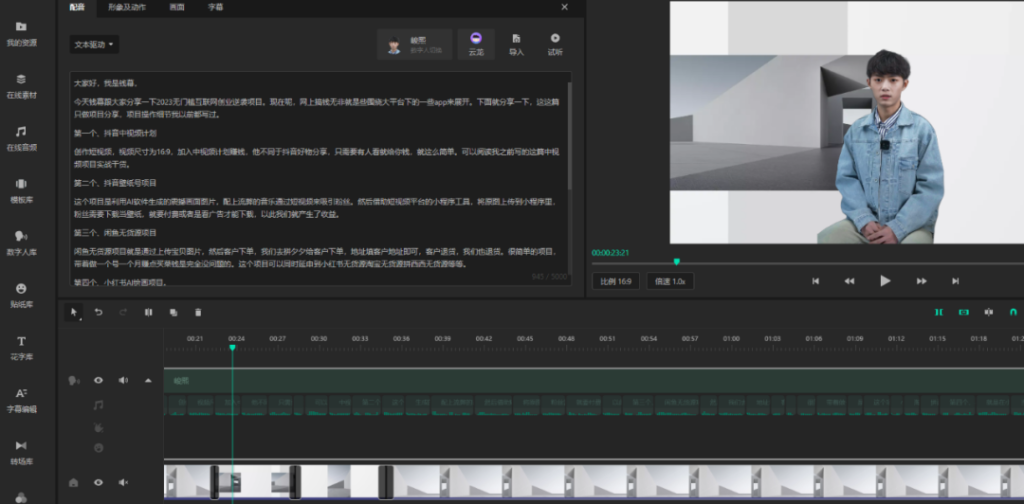Screen dimensions: 1024x504
Task: Switch to the 形象及动作 tab
Action: 126,7
